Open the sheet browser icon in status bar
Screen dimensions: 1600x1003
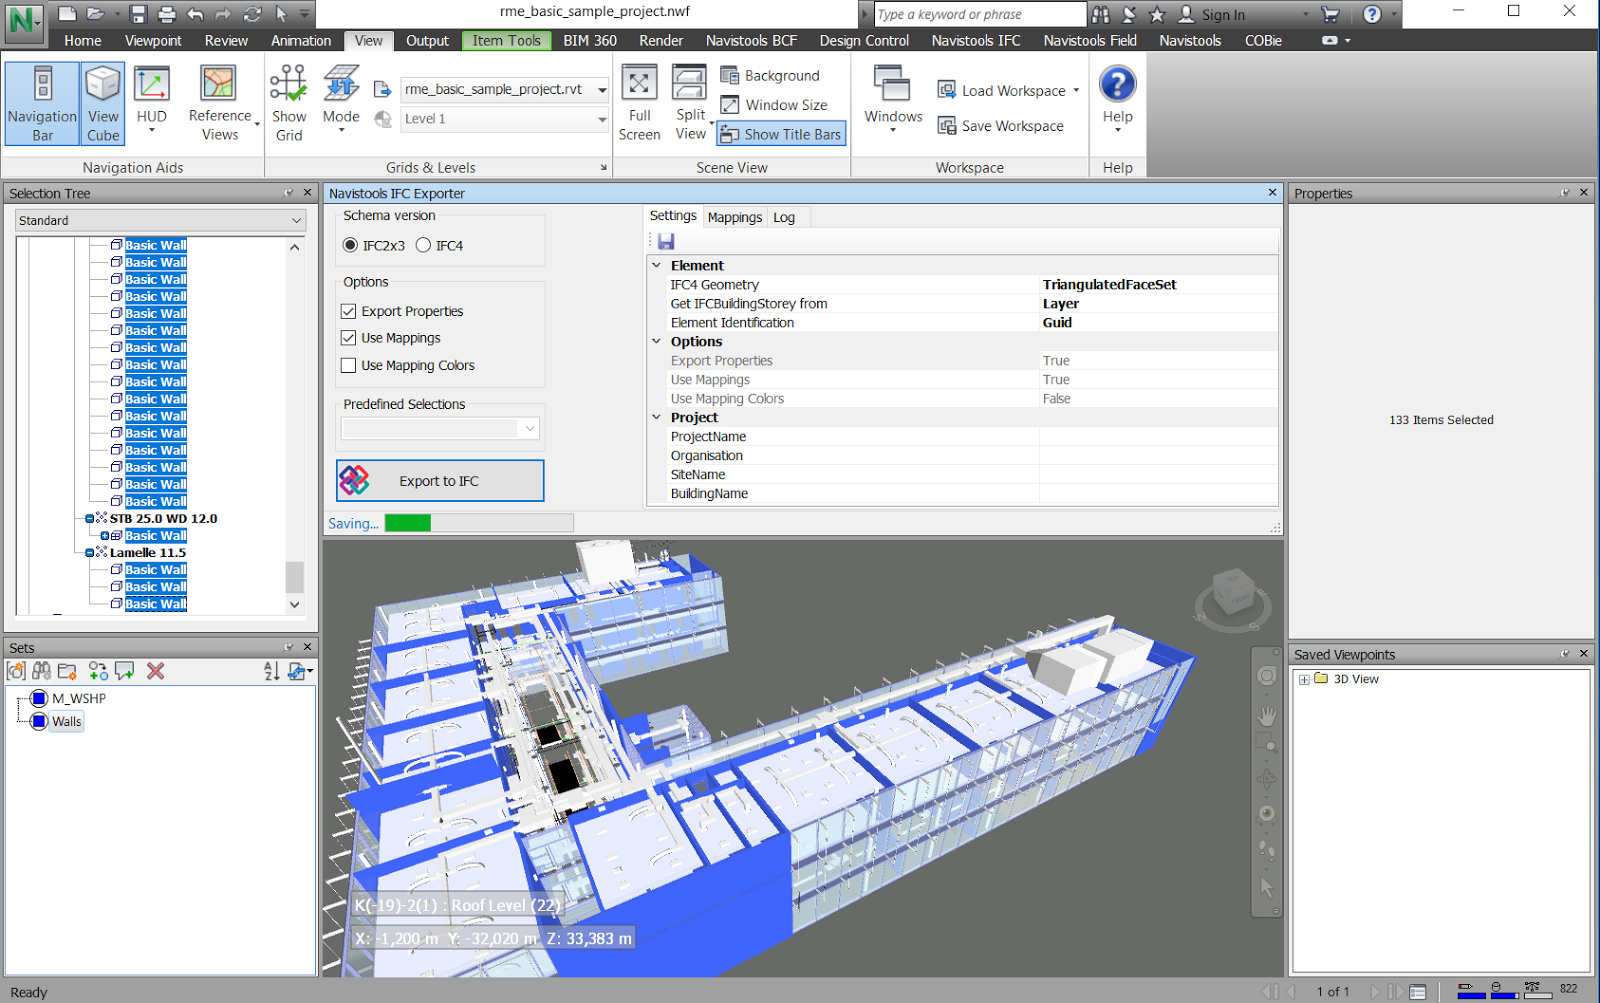click(x=1418, y=992)
